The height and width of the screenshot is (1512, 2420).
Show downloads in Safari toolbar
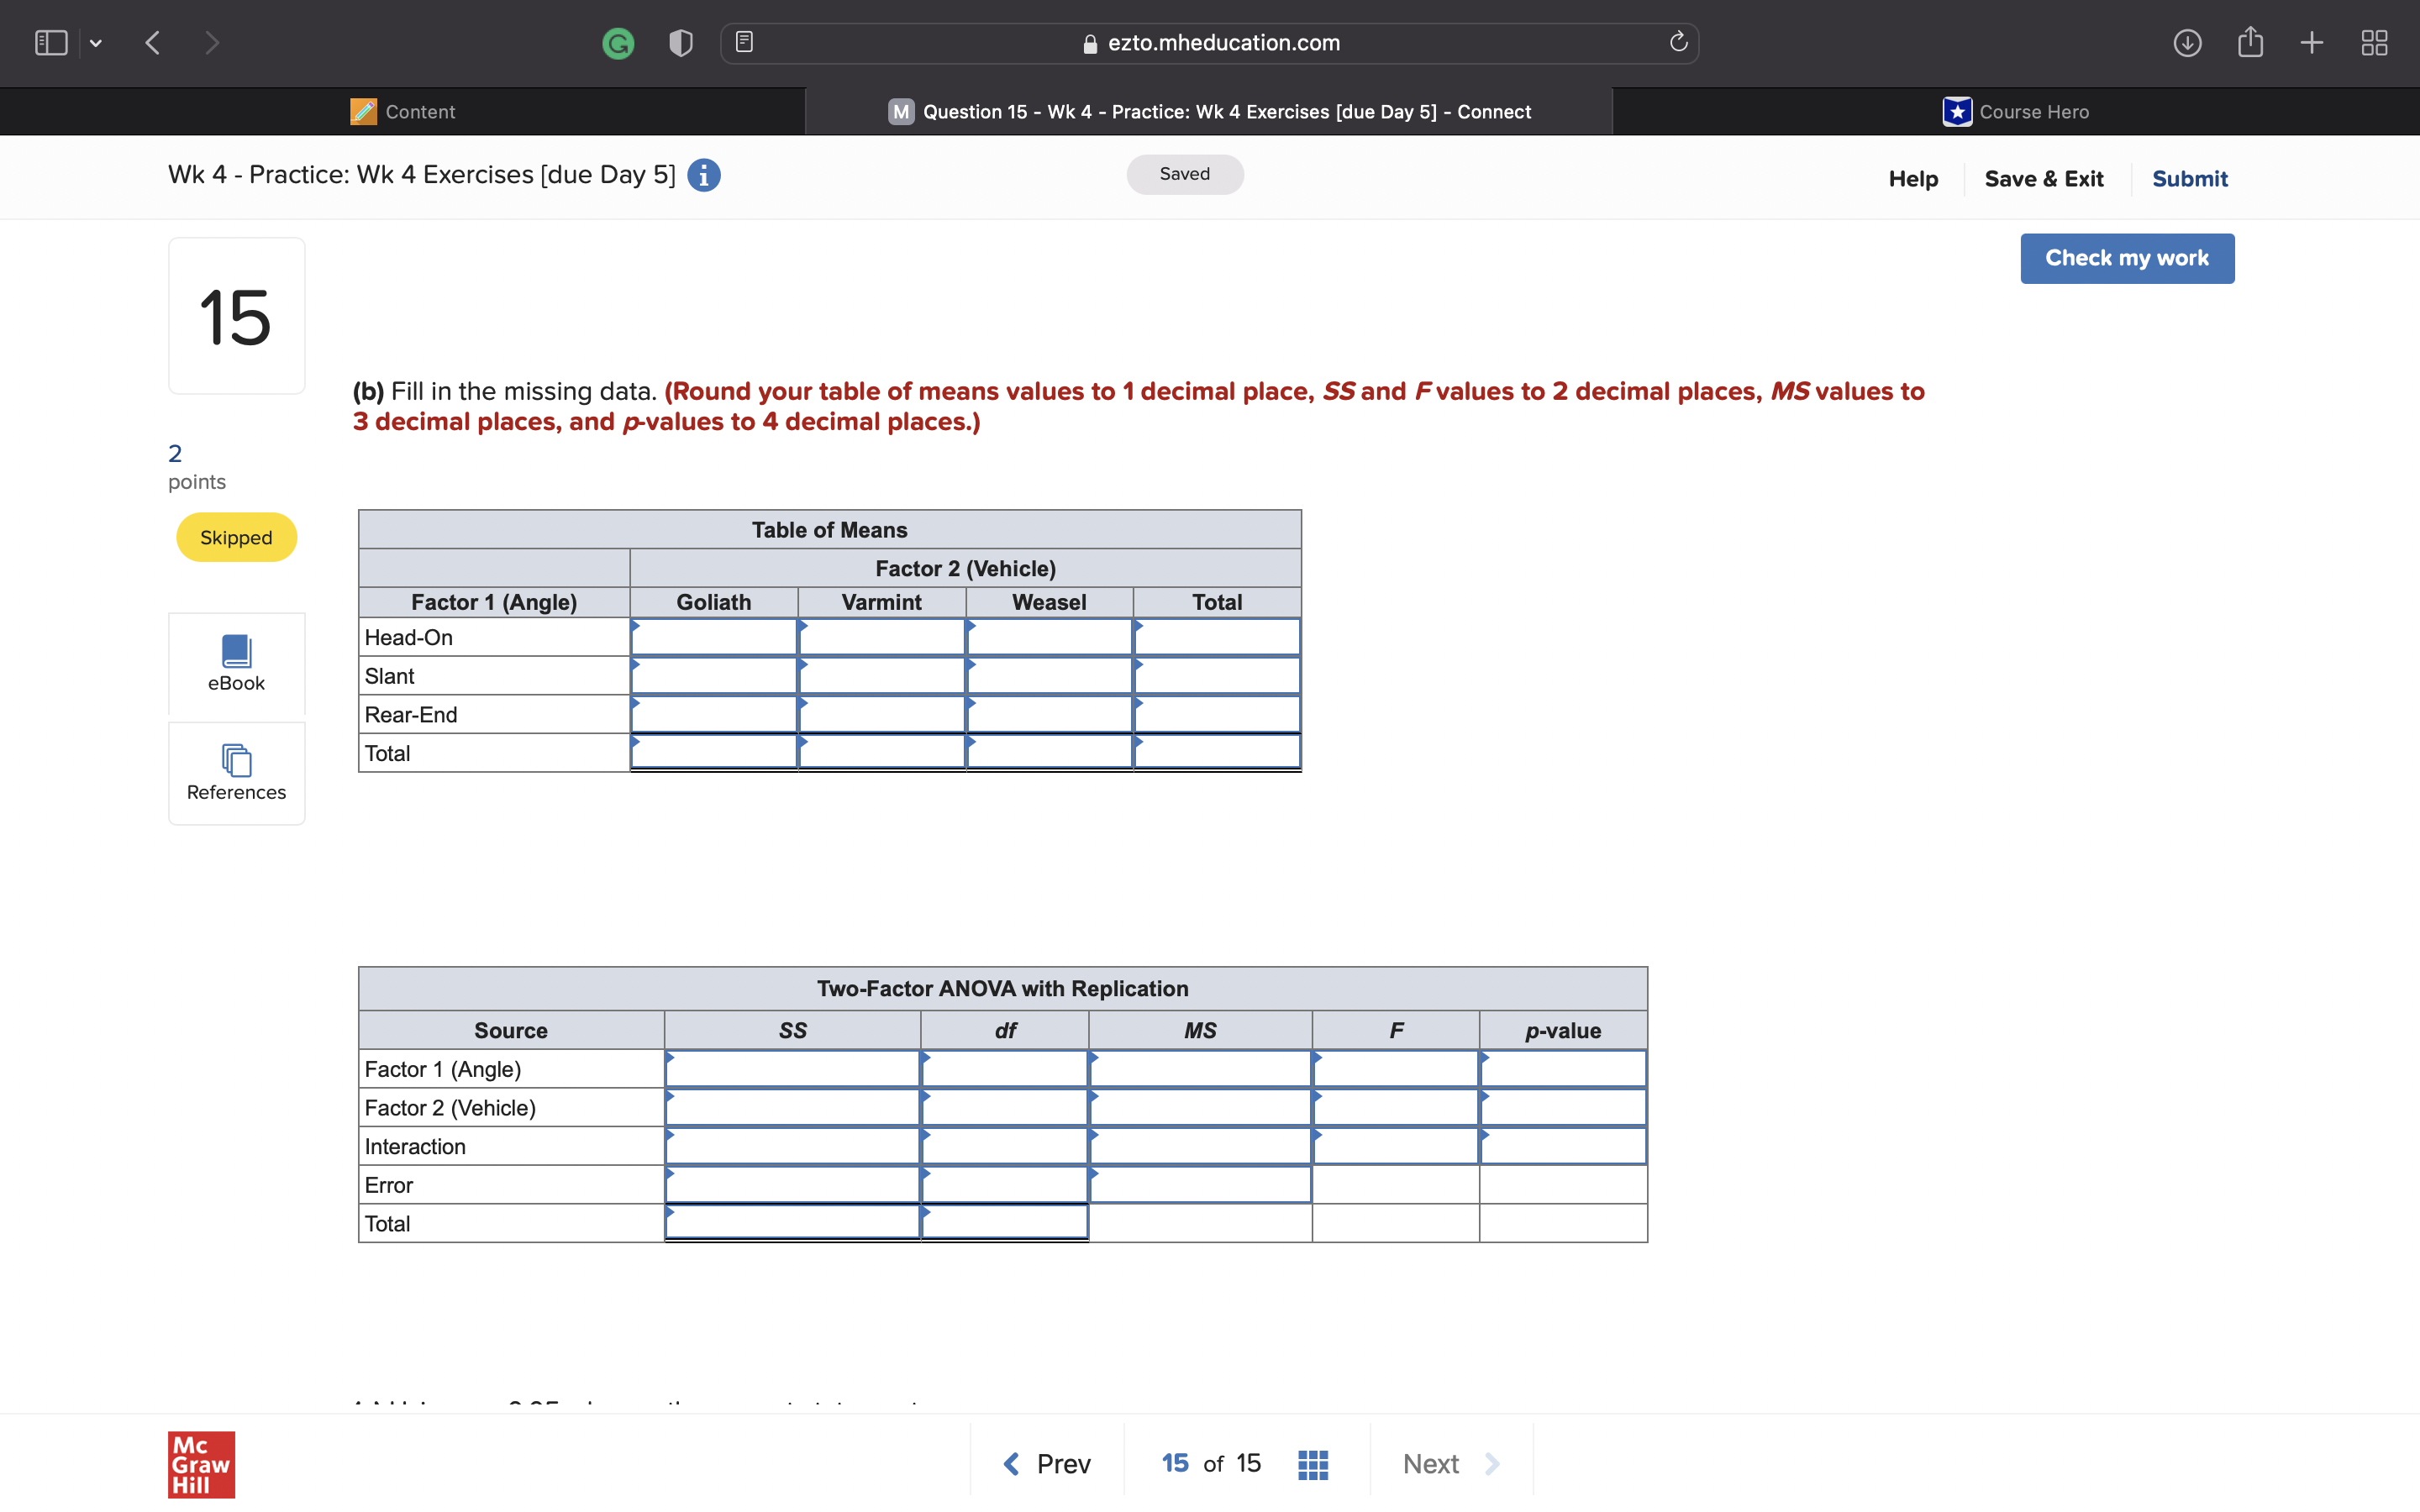click(x=2187, y=43)
